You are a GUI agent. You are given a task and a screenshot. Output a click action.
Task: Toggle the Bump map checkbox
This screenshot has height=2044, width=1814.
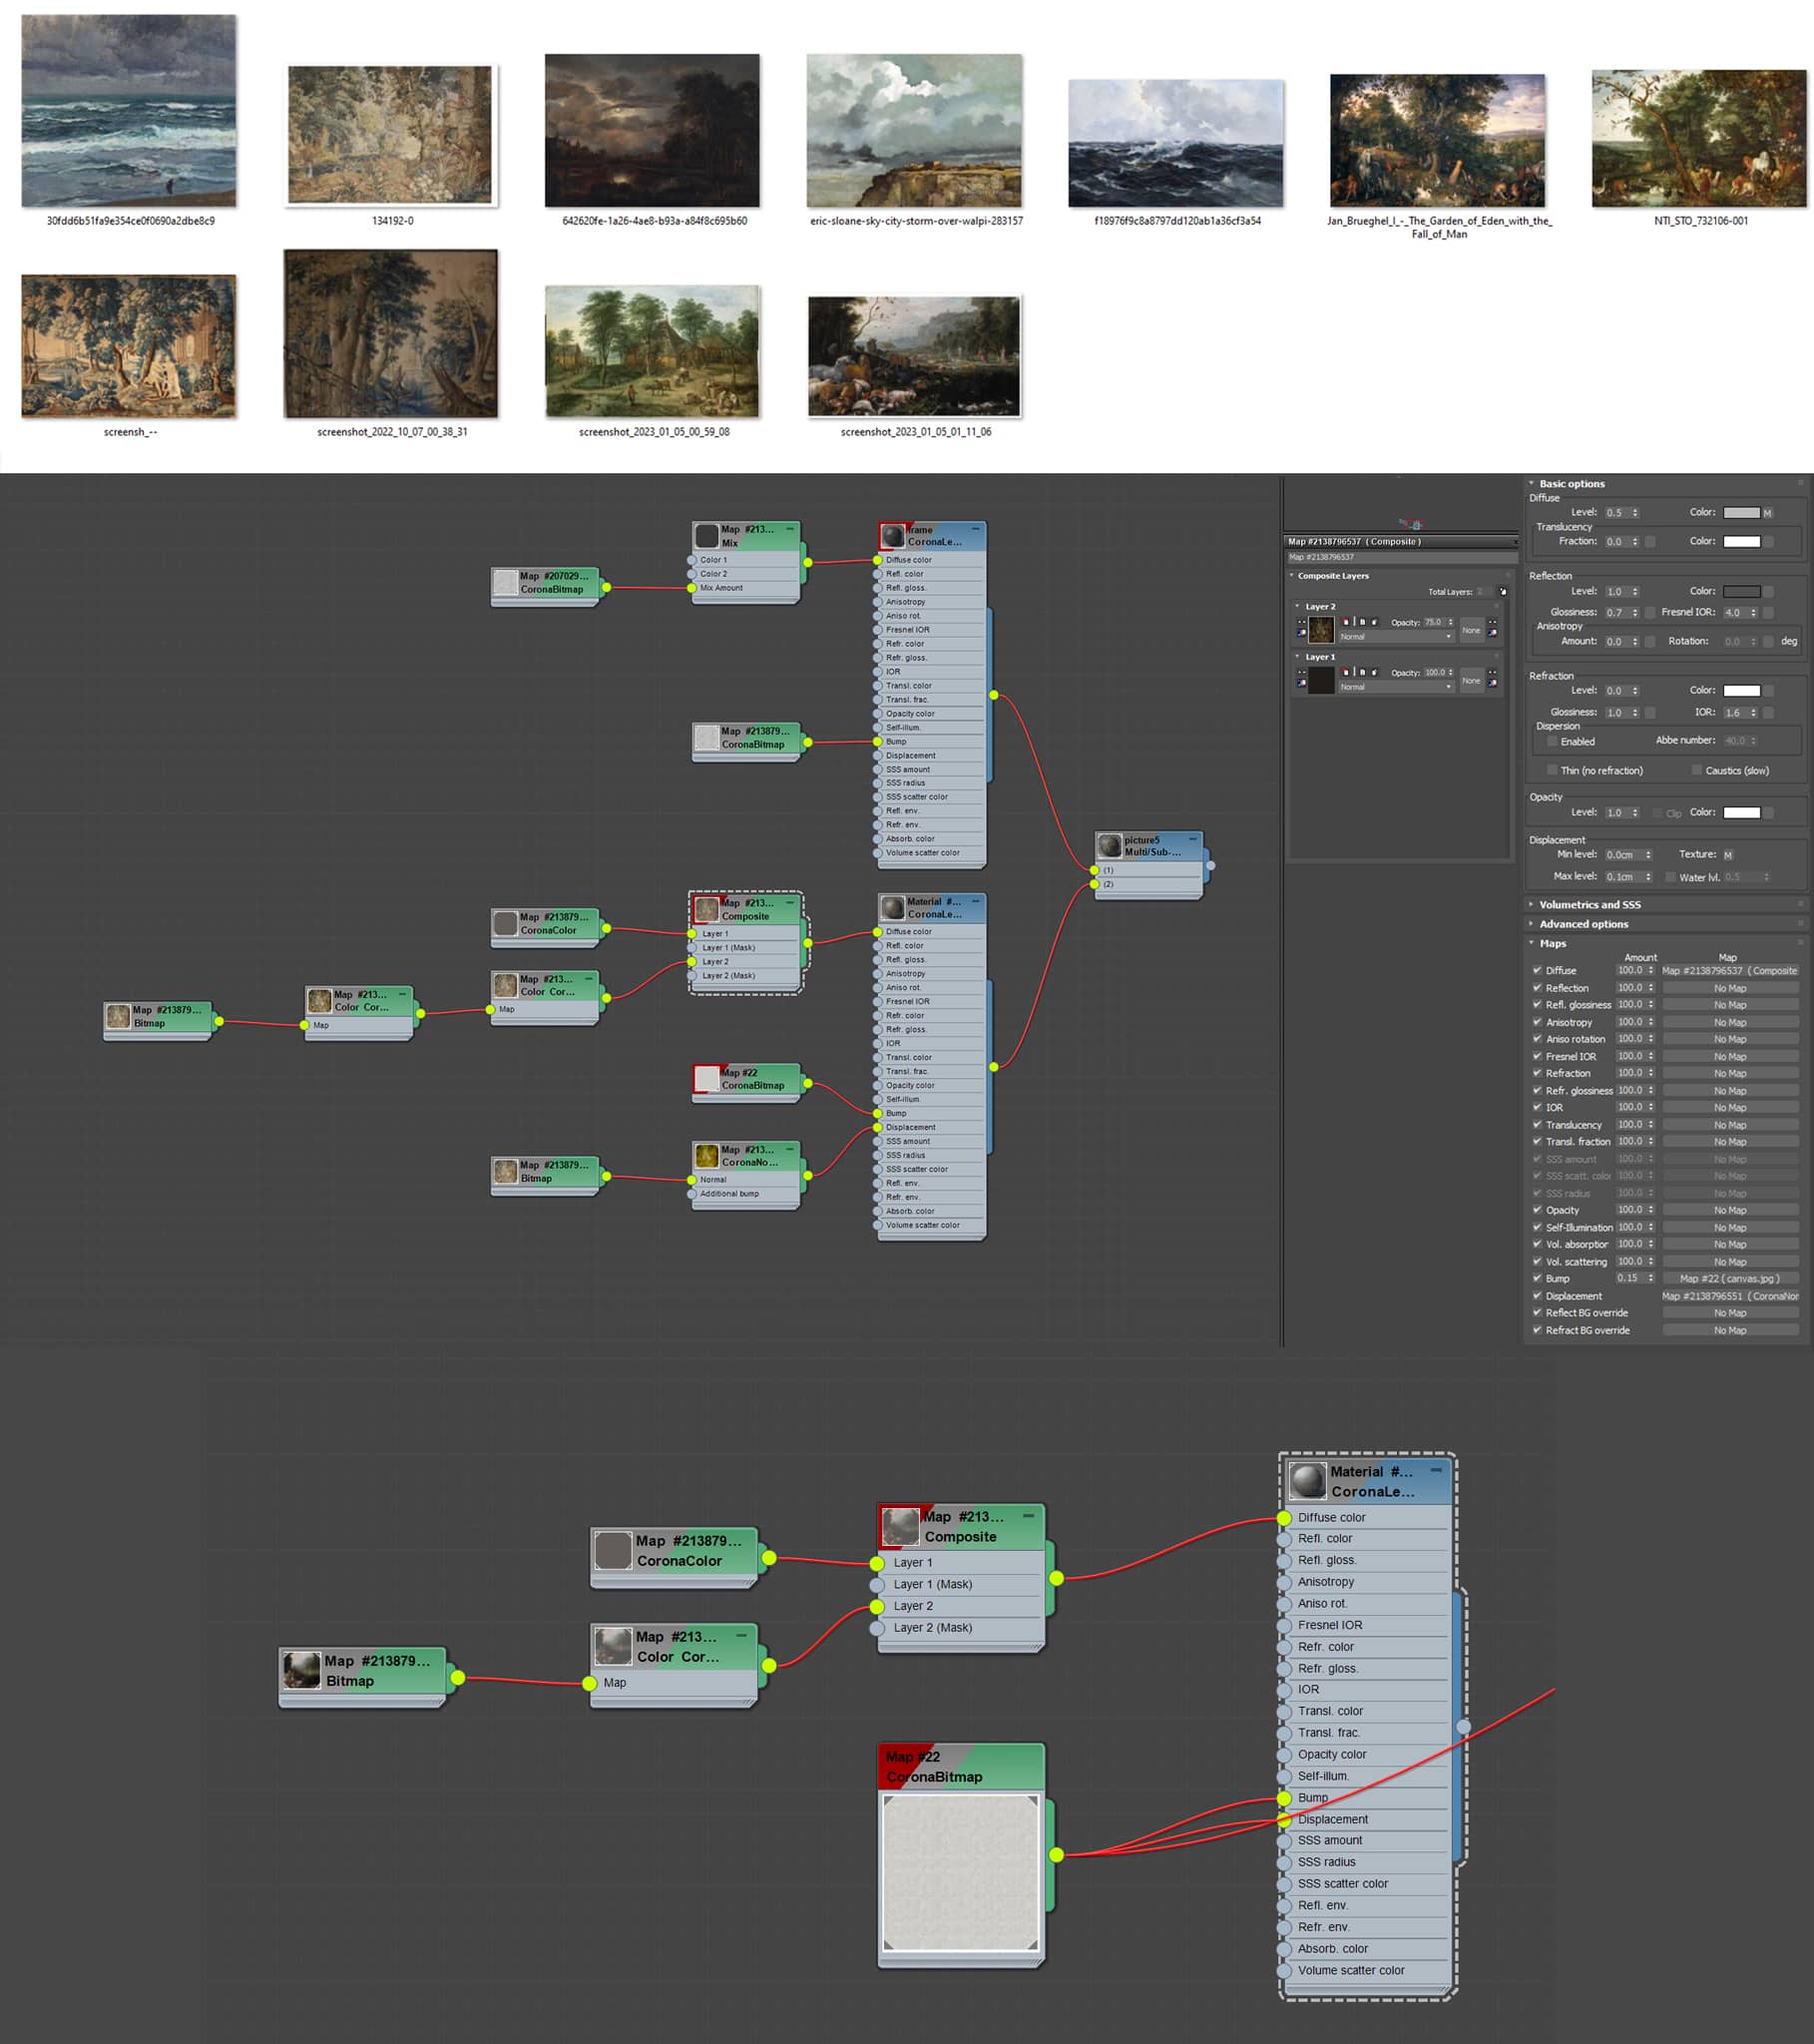click(x=1537, y=1278)
